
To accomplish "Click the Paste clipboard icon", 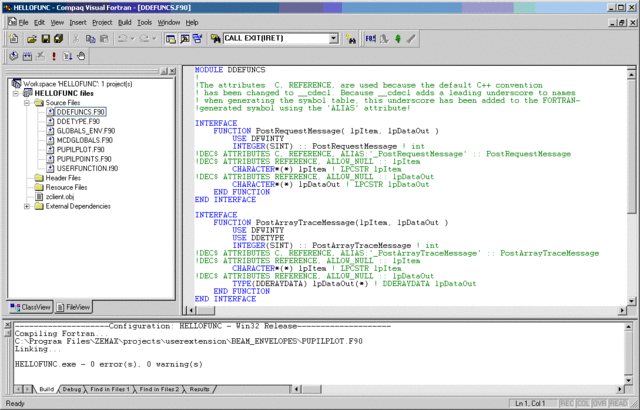I will [x=104, y=39].
